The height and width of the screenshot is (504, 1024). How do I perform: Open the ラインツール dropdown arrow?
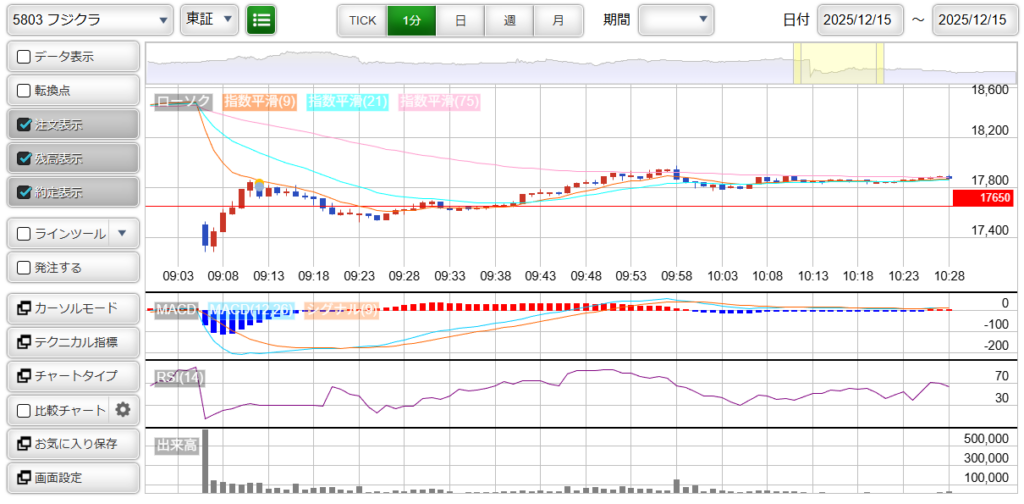pyautogui.click(x=123, y=234)
